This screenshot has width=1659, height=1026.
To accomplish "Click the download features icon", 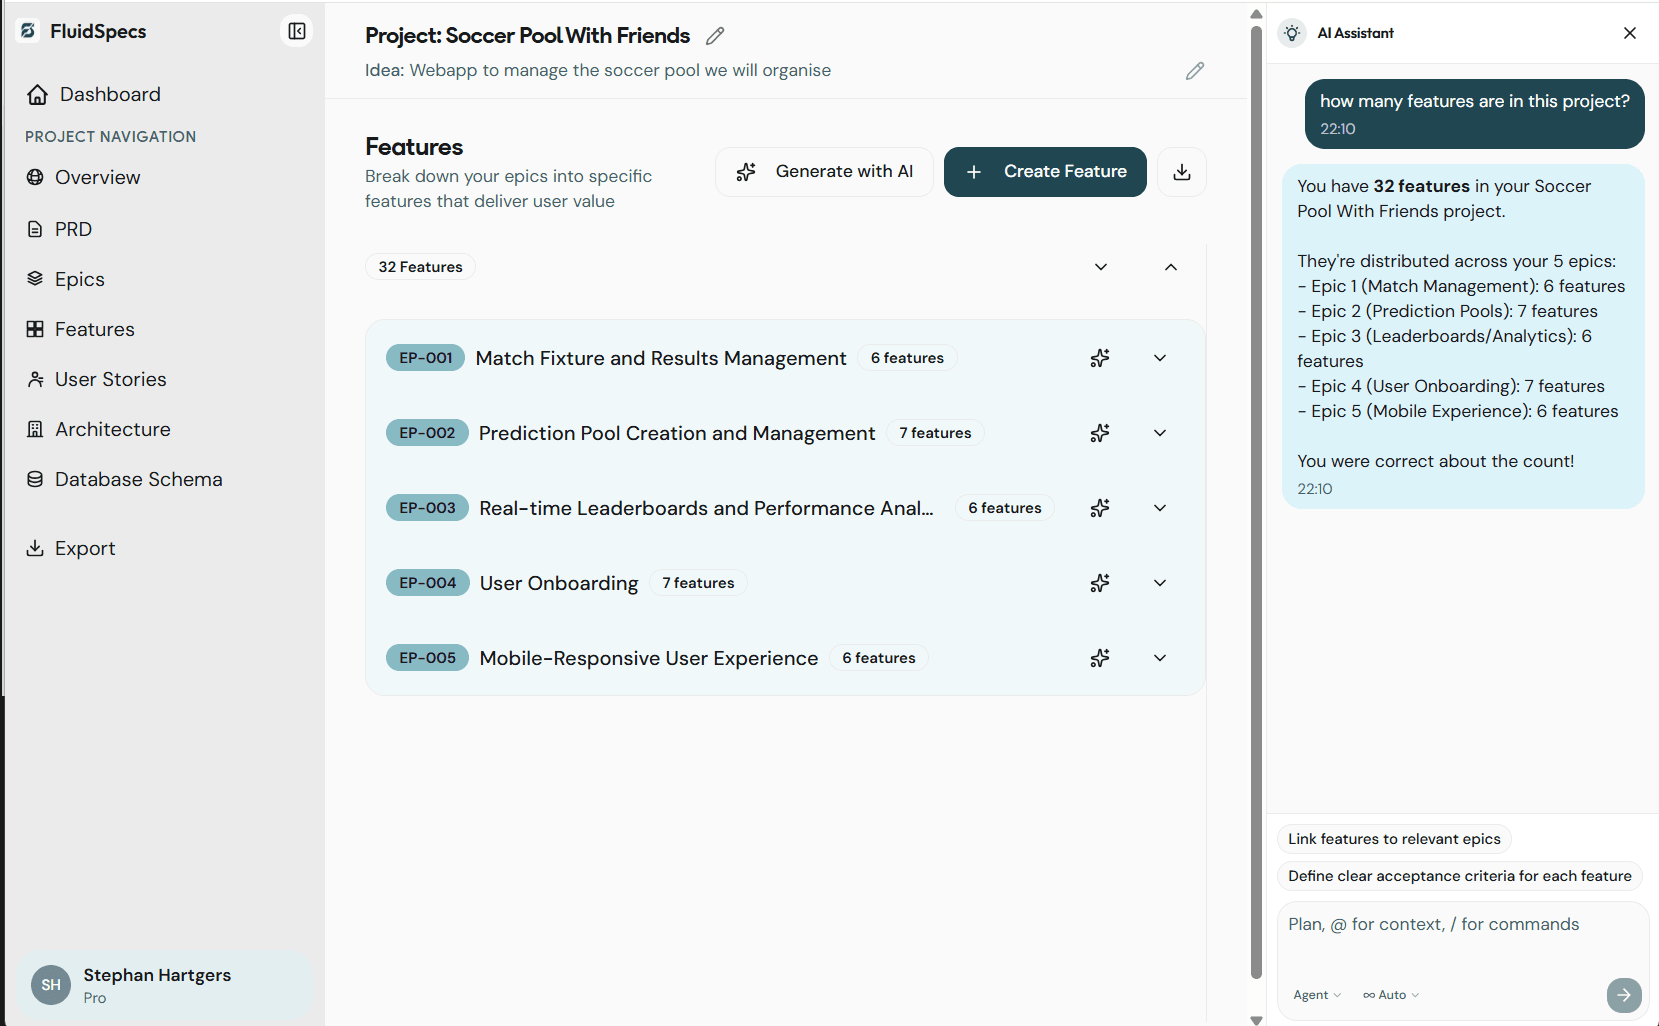I will pyautogui.click(x=1181, y=172).
